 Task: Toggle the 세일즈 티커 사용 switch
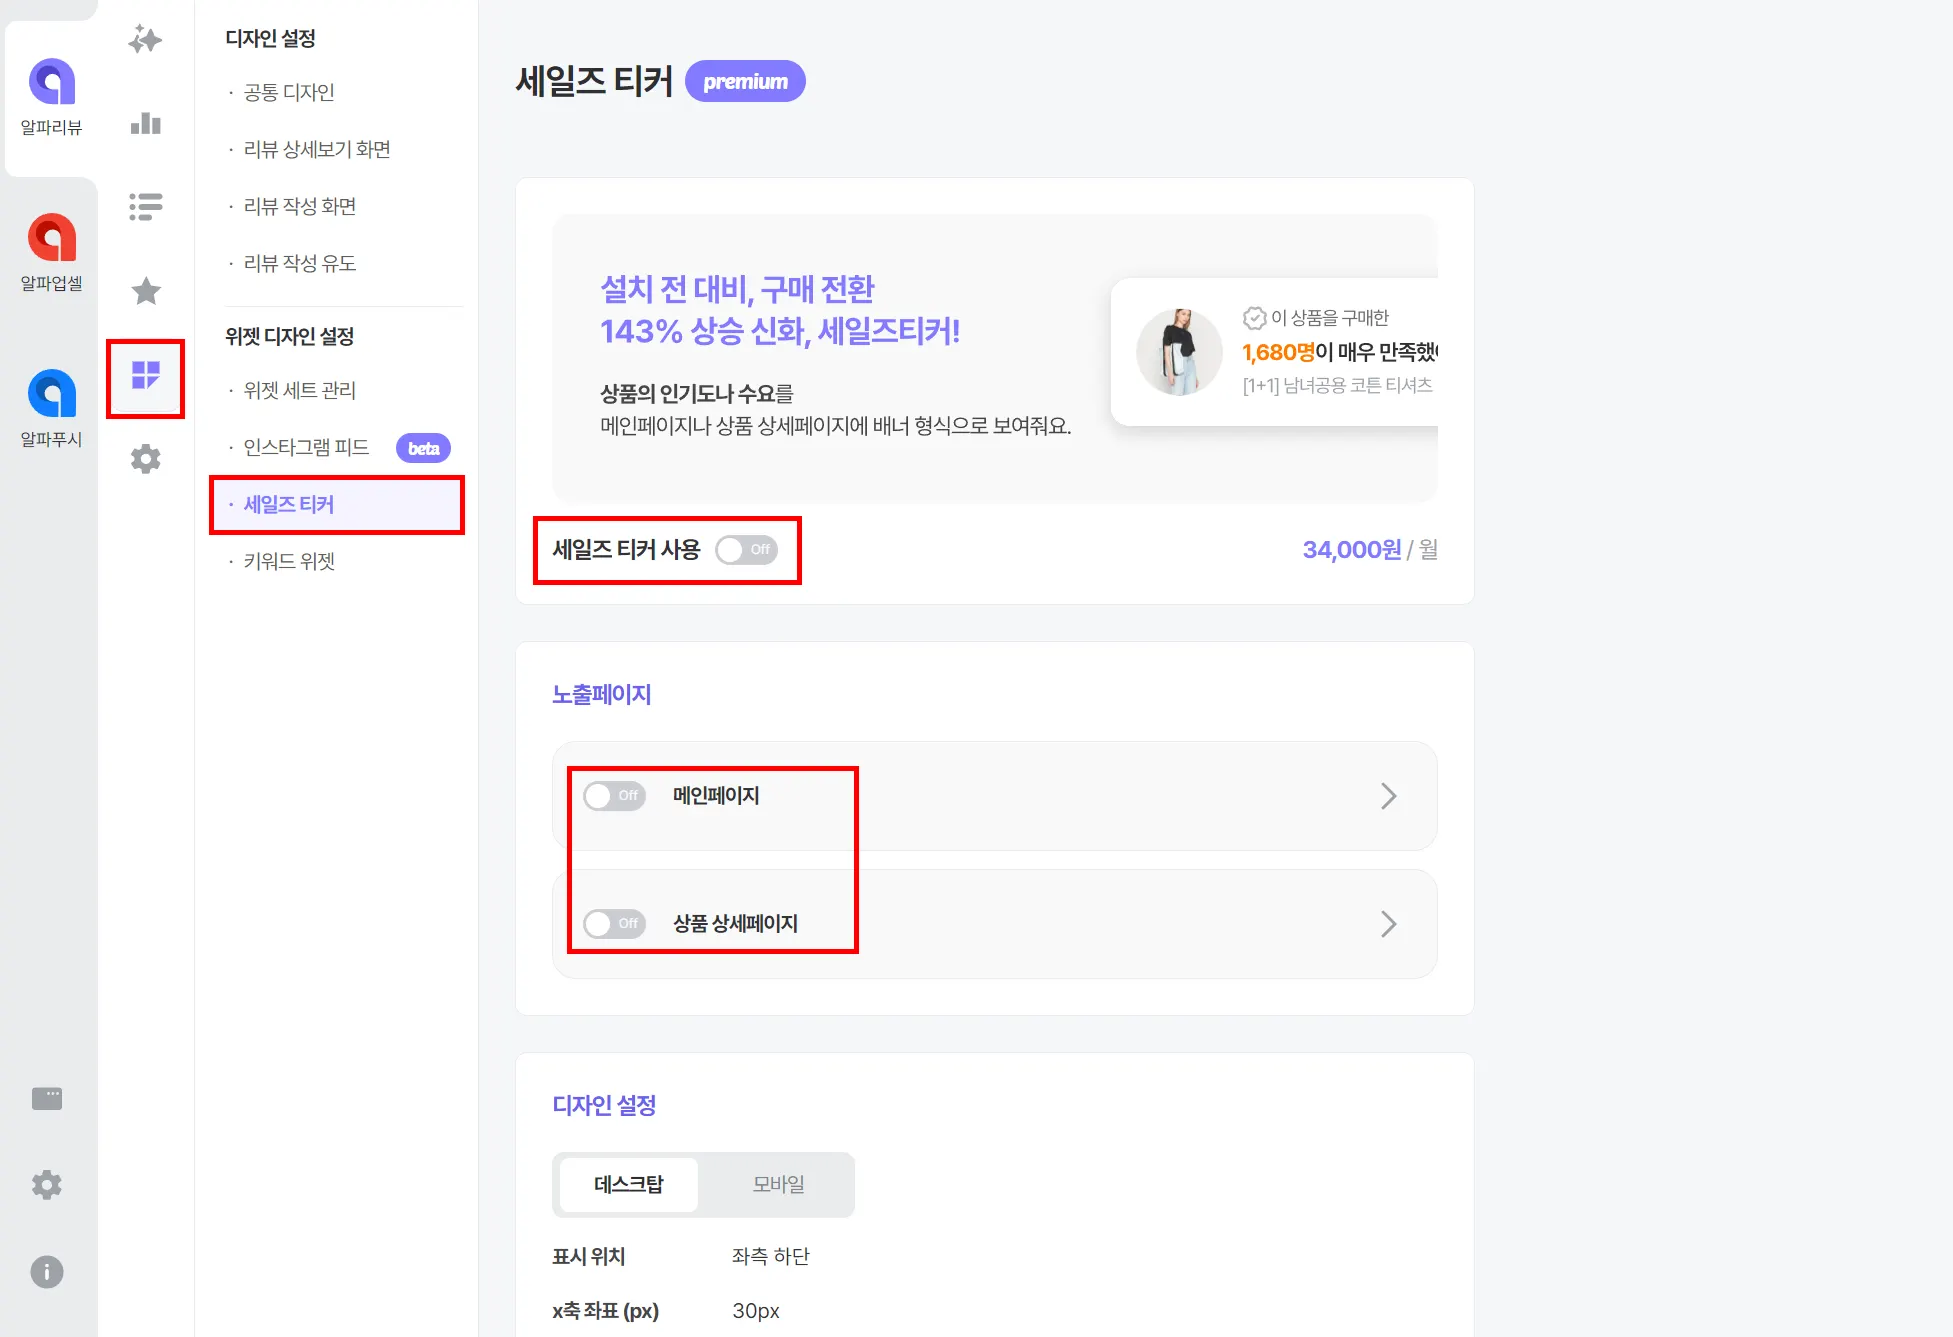(x=746, y=550)
